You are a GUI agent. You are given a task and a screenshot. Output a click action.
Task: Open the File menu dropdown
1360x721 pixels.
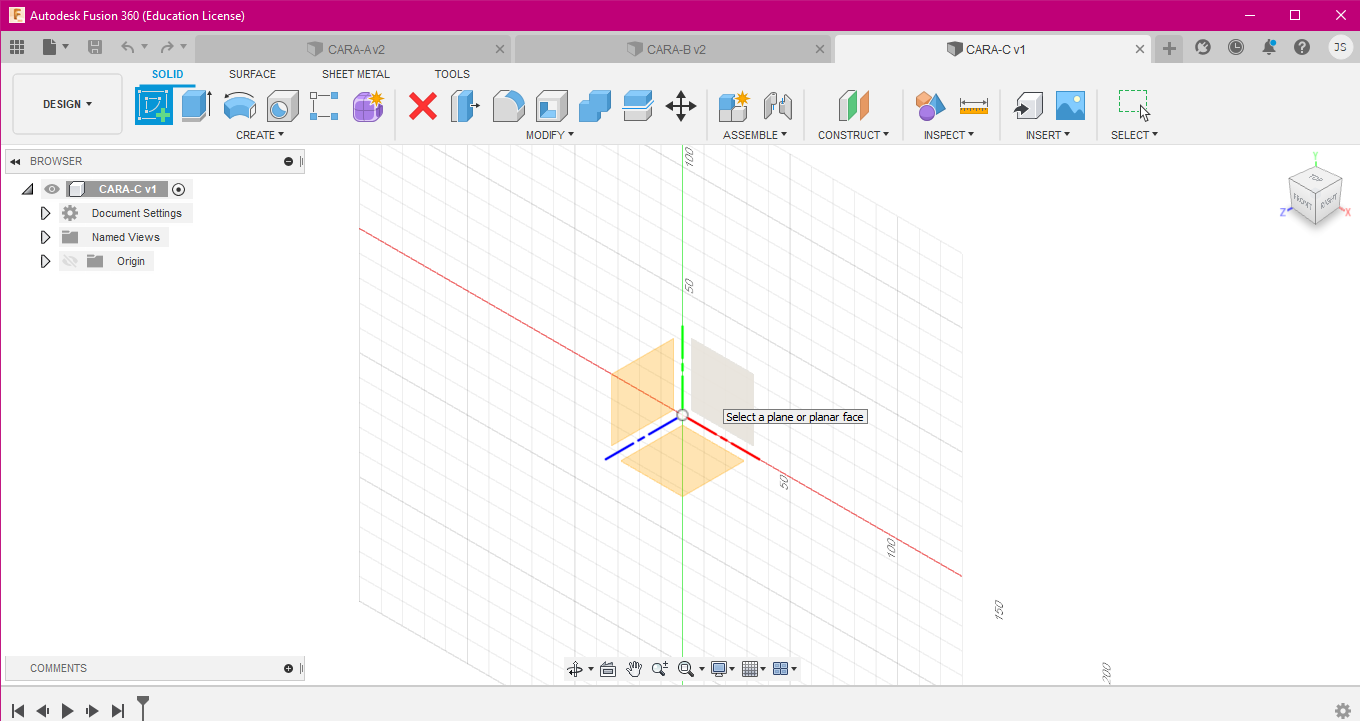click(x=56, y=47)
